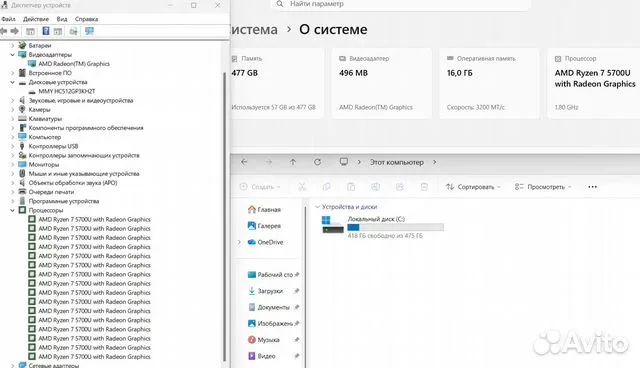Collapse Устройства и диски group
This screenshot has height=368, width=640.
click(x=317, y=207)
